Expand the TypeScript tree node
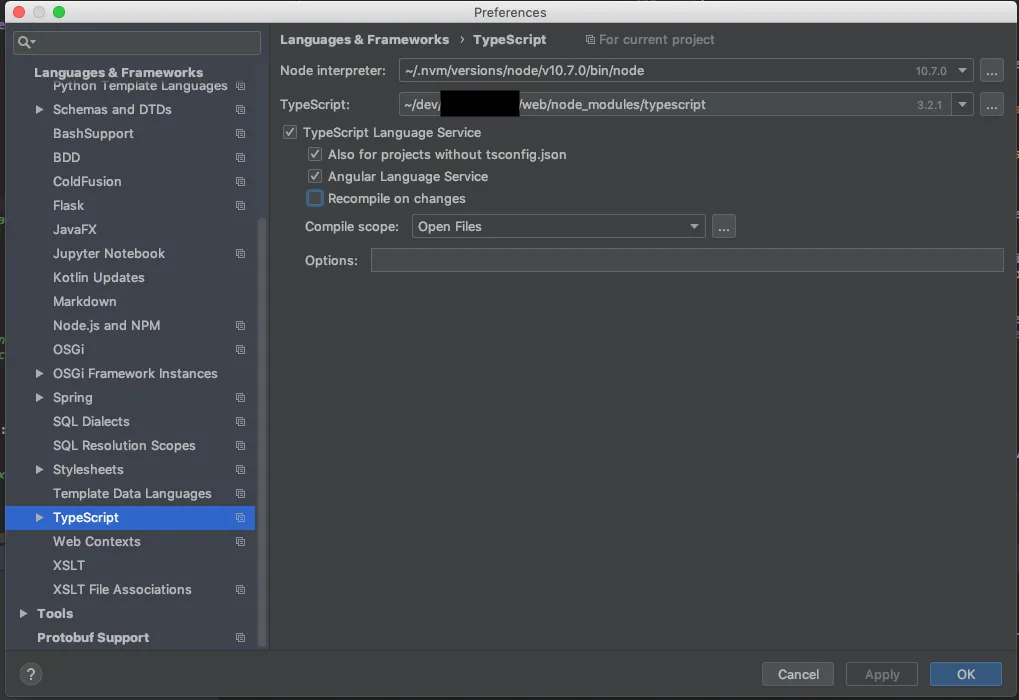 click(x=40, y=517)
